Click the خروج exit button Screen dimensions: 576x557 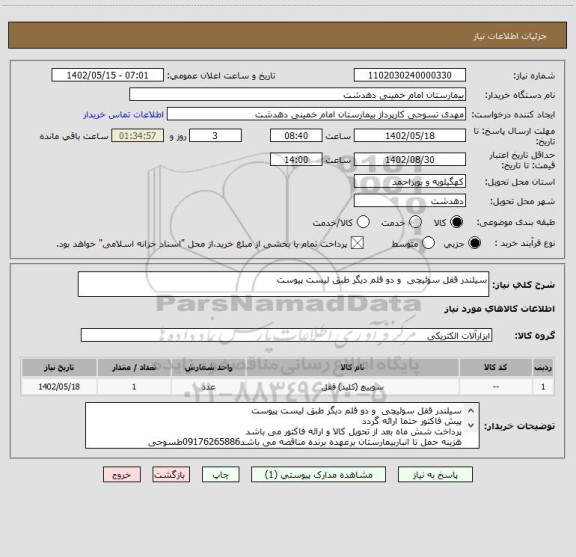122,475
